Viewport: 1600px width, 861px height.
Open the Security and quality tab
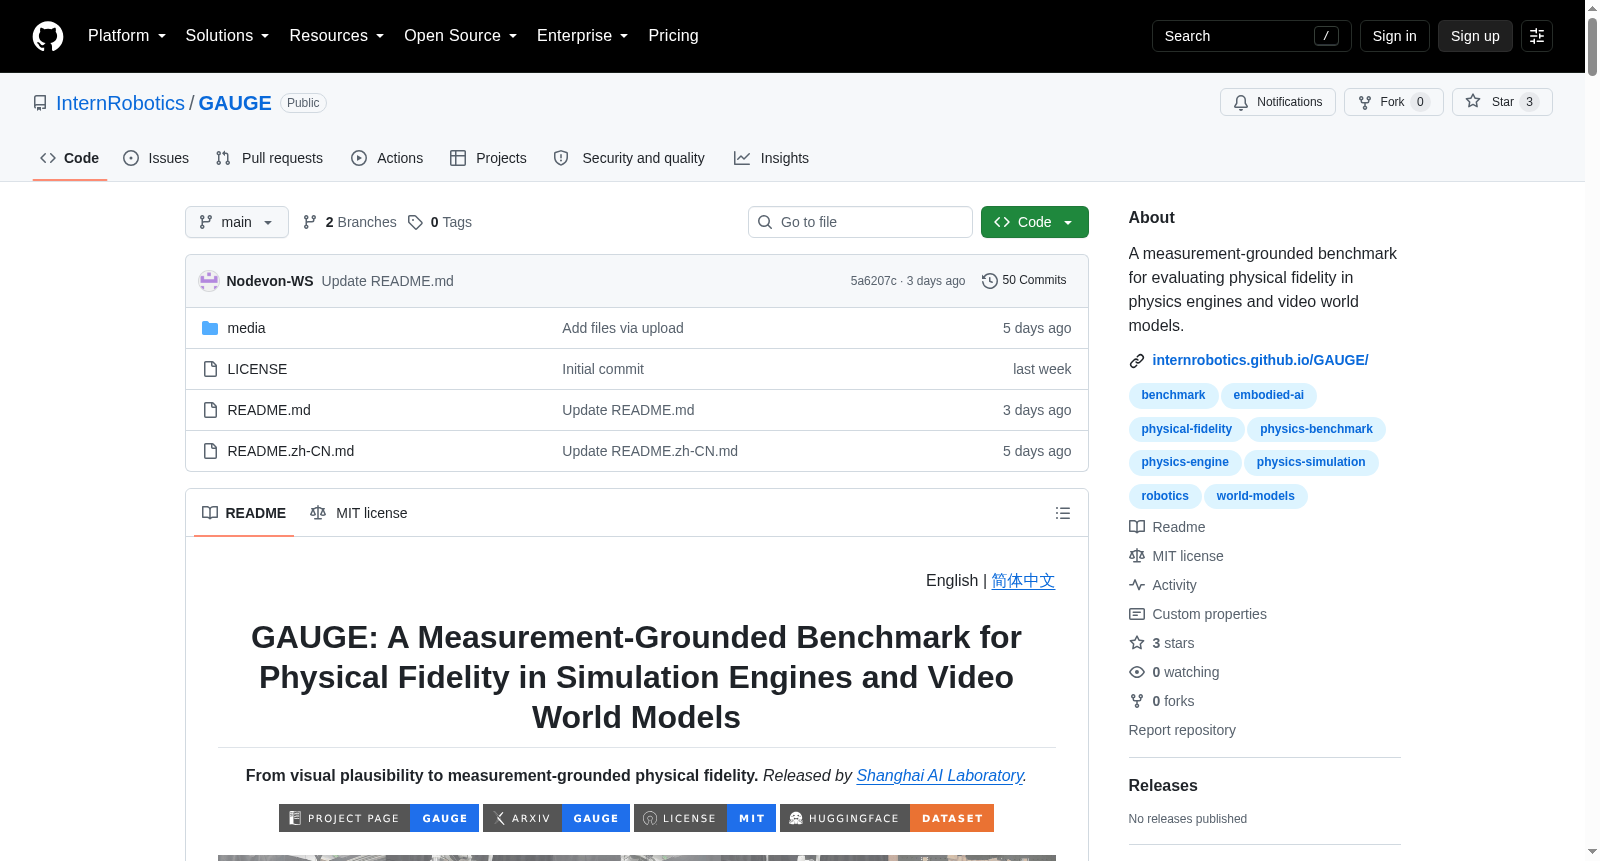(x=629, y=158)
